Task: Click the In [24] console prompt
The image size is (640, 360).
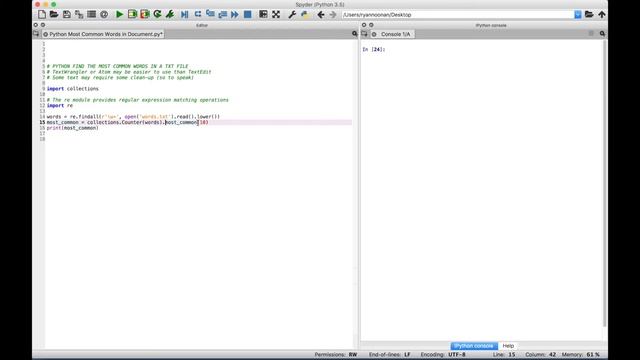Action: coord(373,49)
